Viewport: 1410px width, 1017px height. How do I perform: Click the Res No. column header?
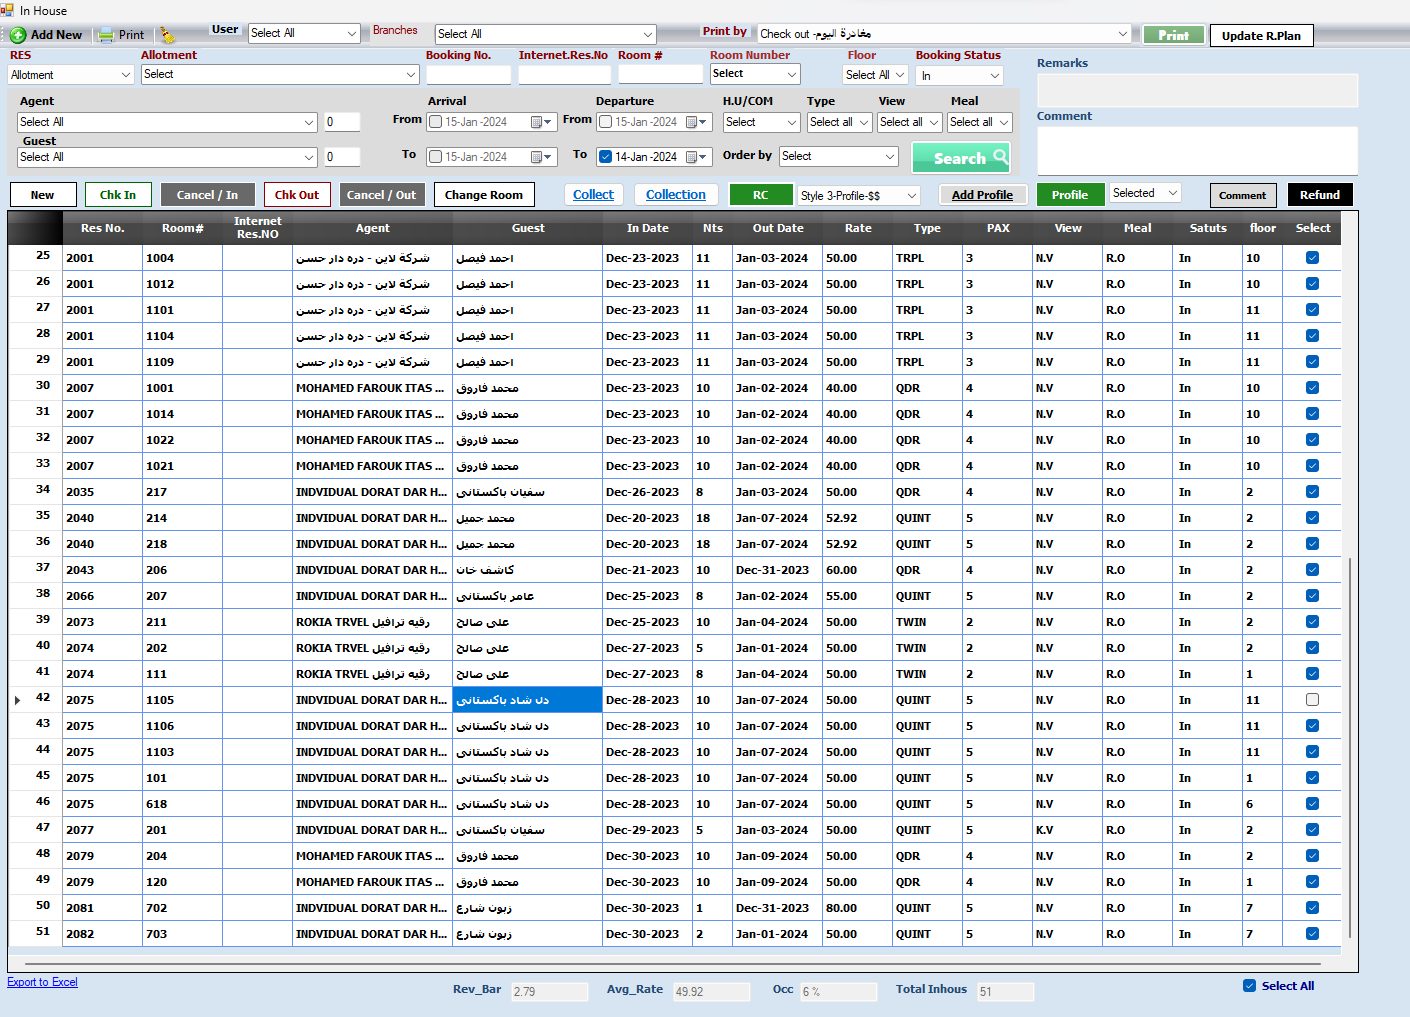click(x=103, y=228)
